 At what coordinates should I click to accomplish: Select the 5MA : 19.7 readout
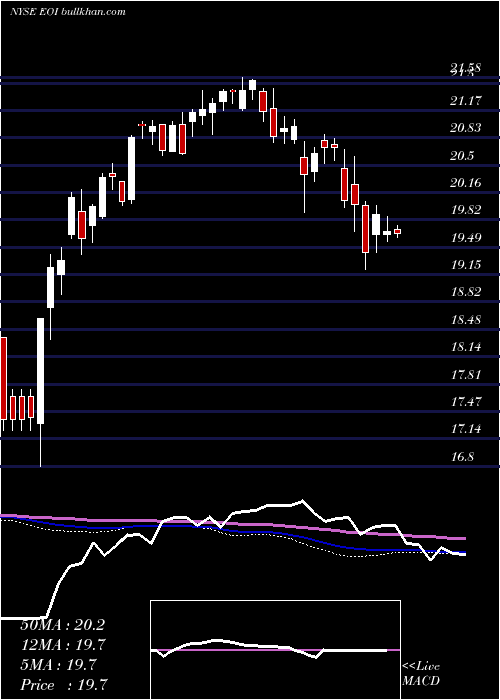58,665
